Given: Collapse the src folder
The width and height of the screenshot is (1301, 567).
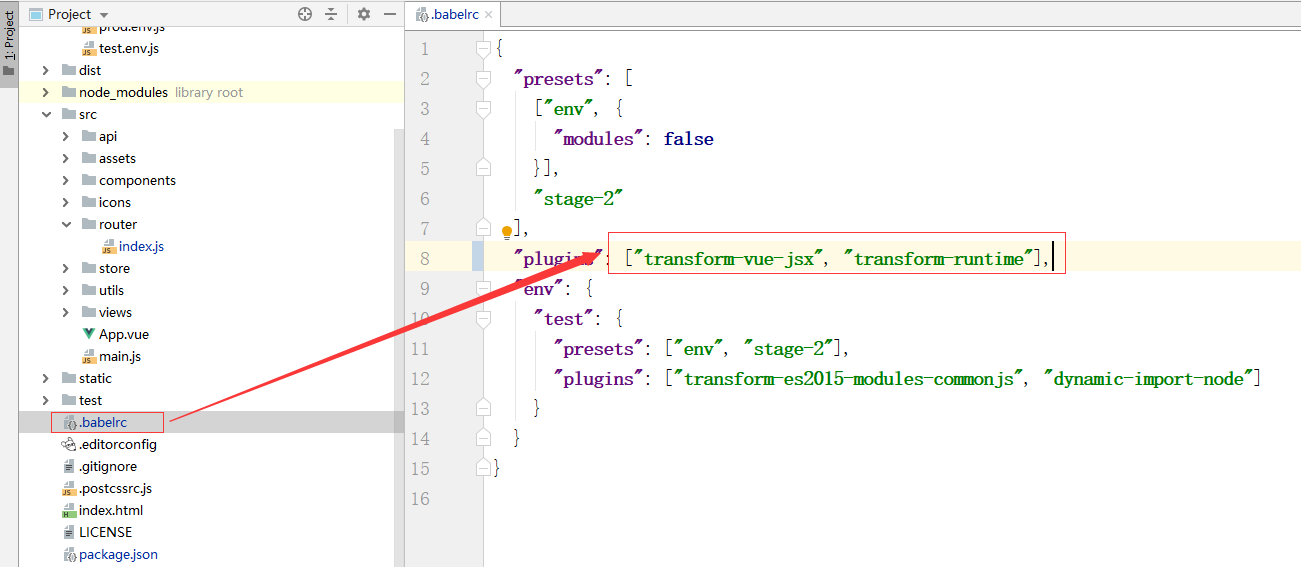Looking at the screenshot, I should coord(45,114).
